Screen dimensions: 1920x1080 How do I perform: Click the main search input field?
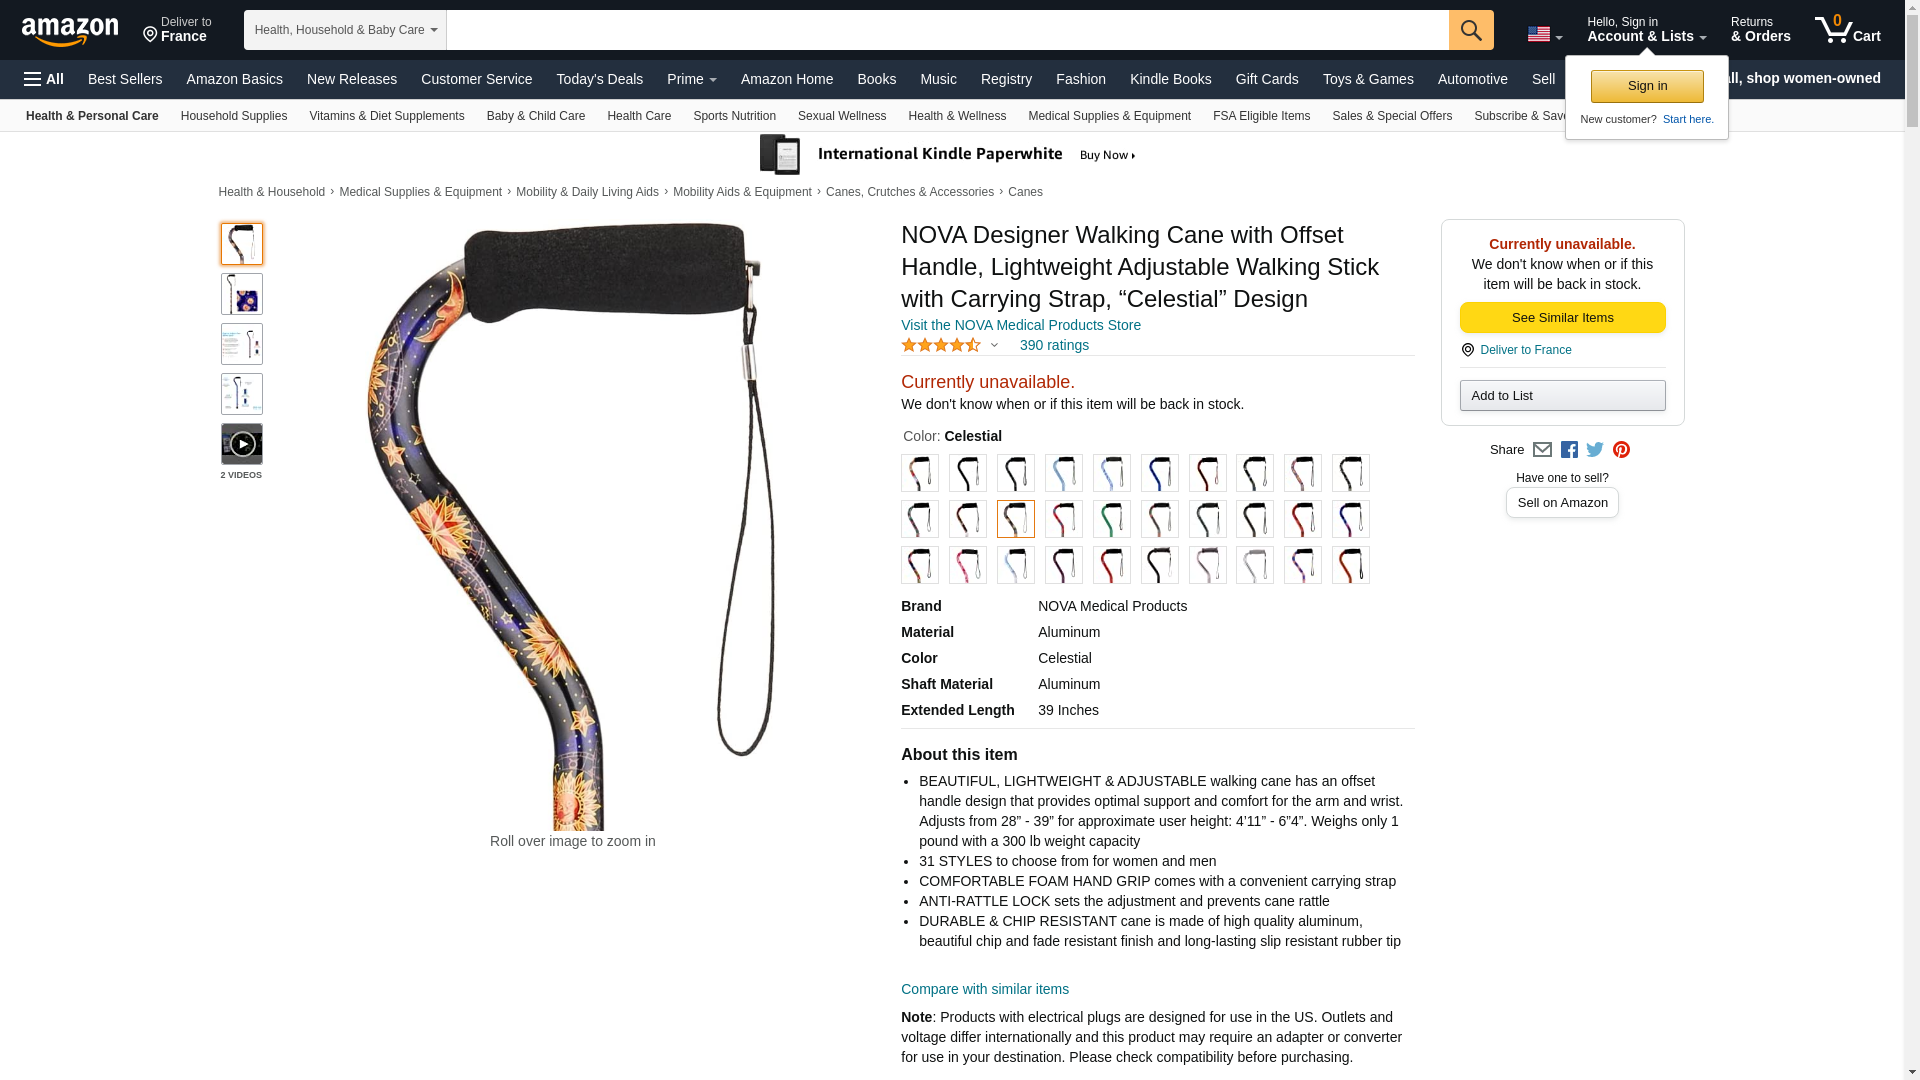pos(947,30)
